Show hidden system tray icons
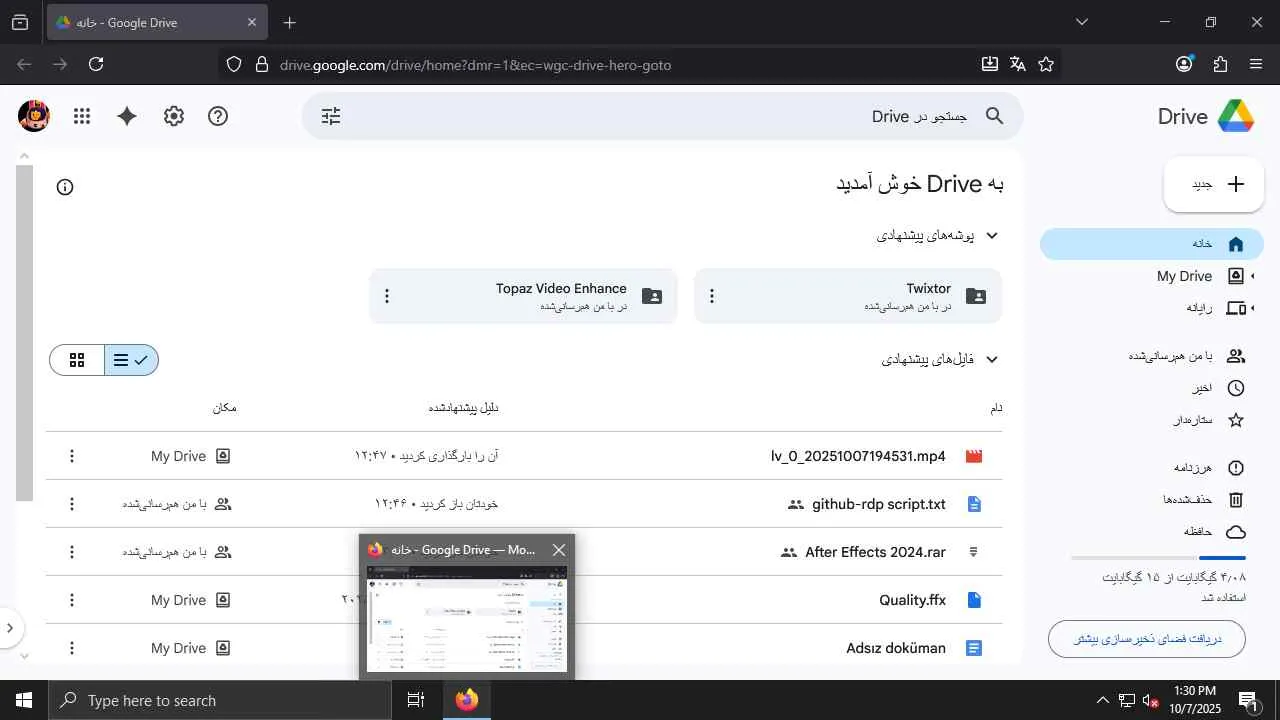Viewport: 1280px width, 720px height. [1103, 700]
